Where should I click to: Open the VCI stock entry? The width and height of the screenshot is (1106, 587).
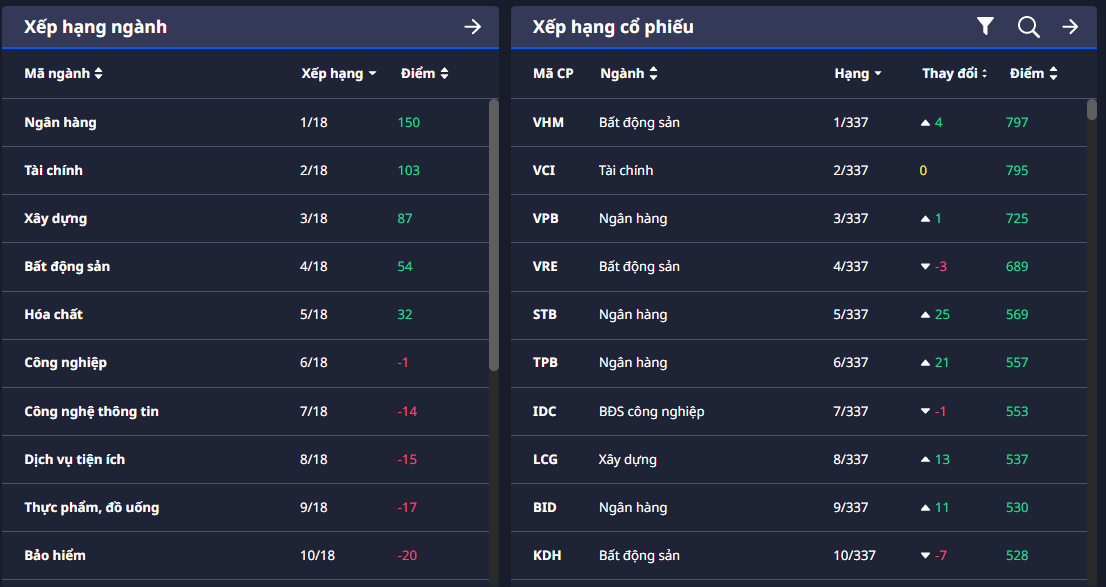(544, 170)
